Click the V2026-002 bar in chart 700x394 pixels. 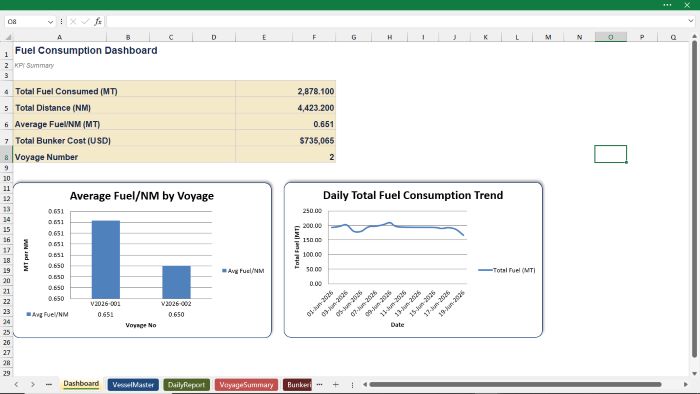click(176, 282)
